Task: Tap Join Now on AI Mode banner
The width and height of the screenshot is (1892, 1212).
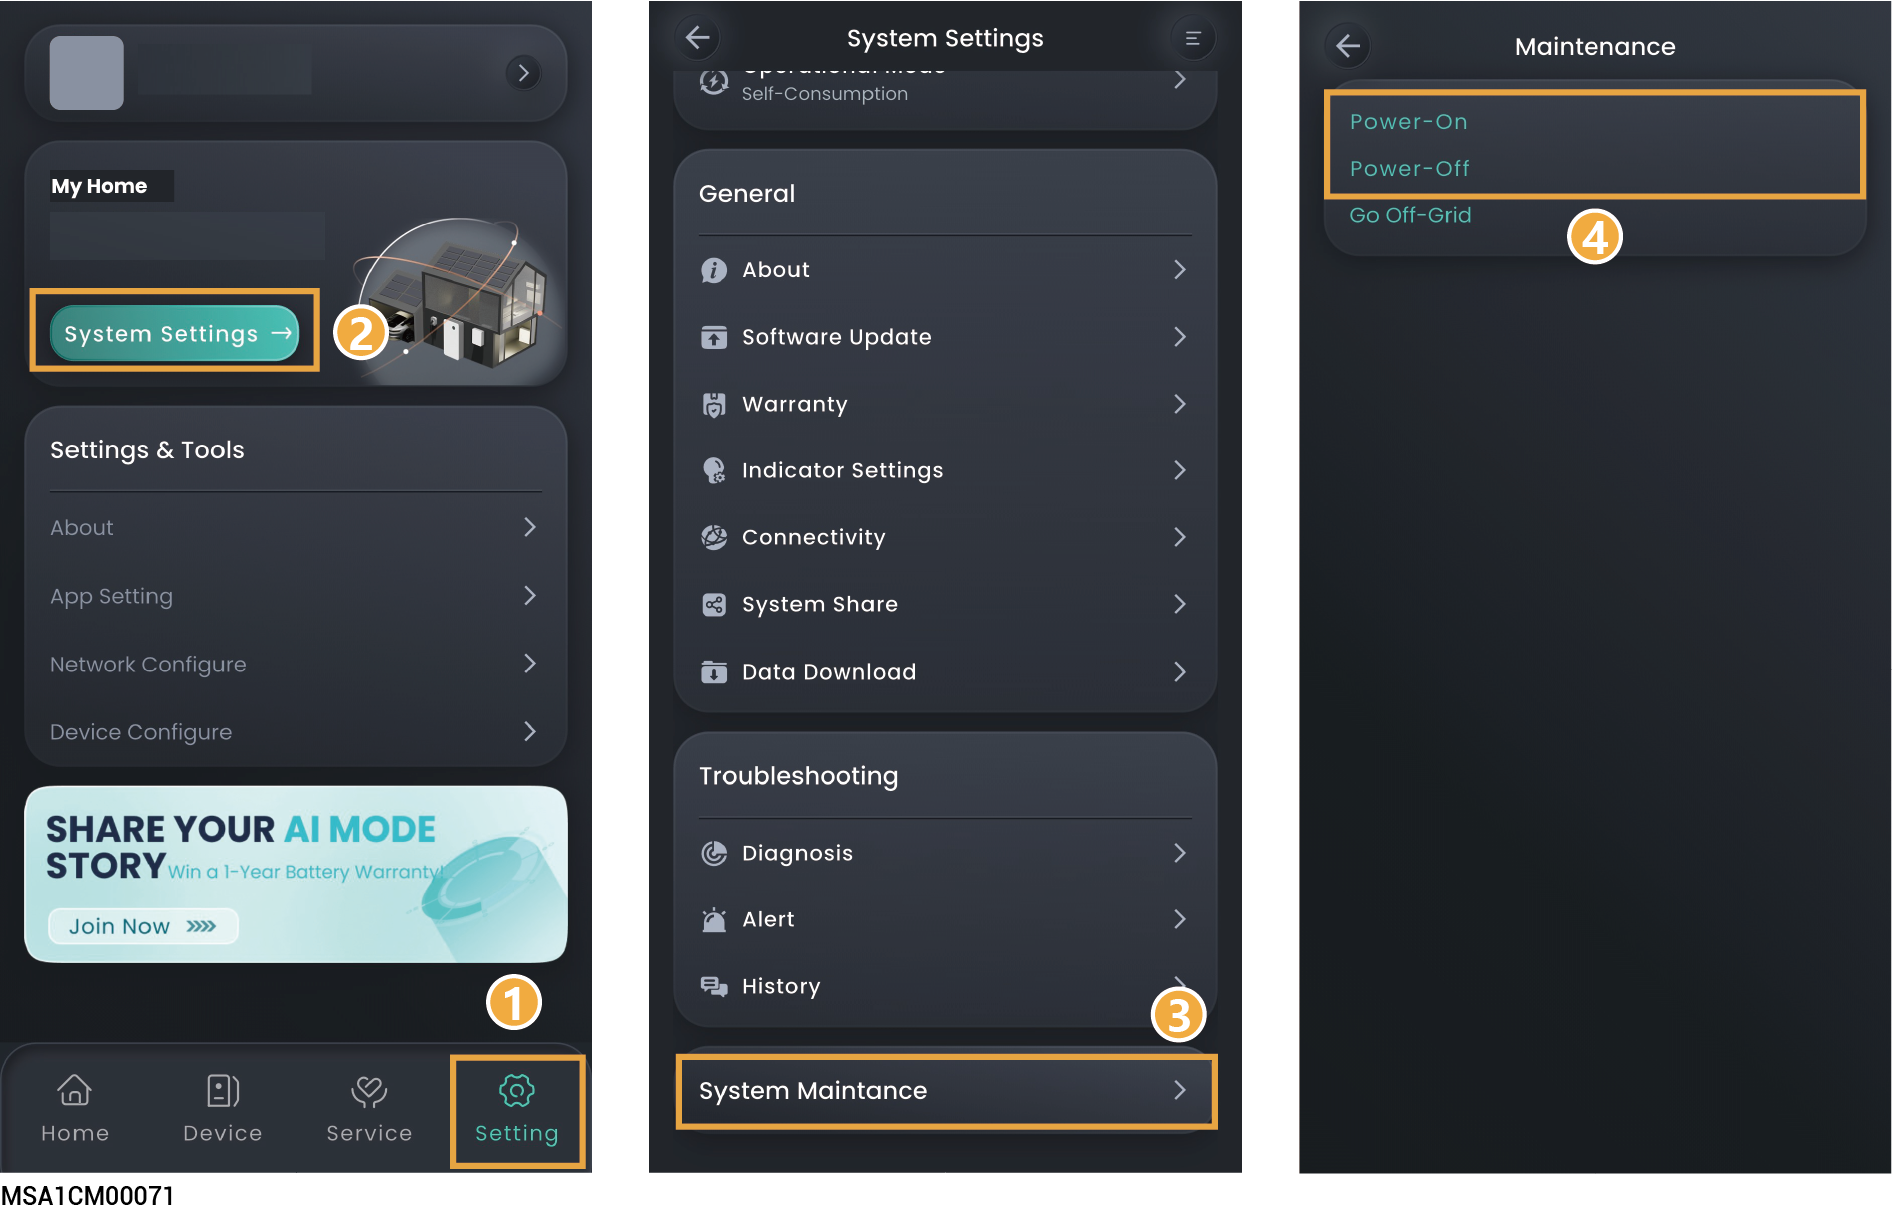Action: coord(143,926)
